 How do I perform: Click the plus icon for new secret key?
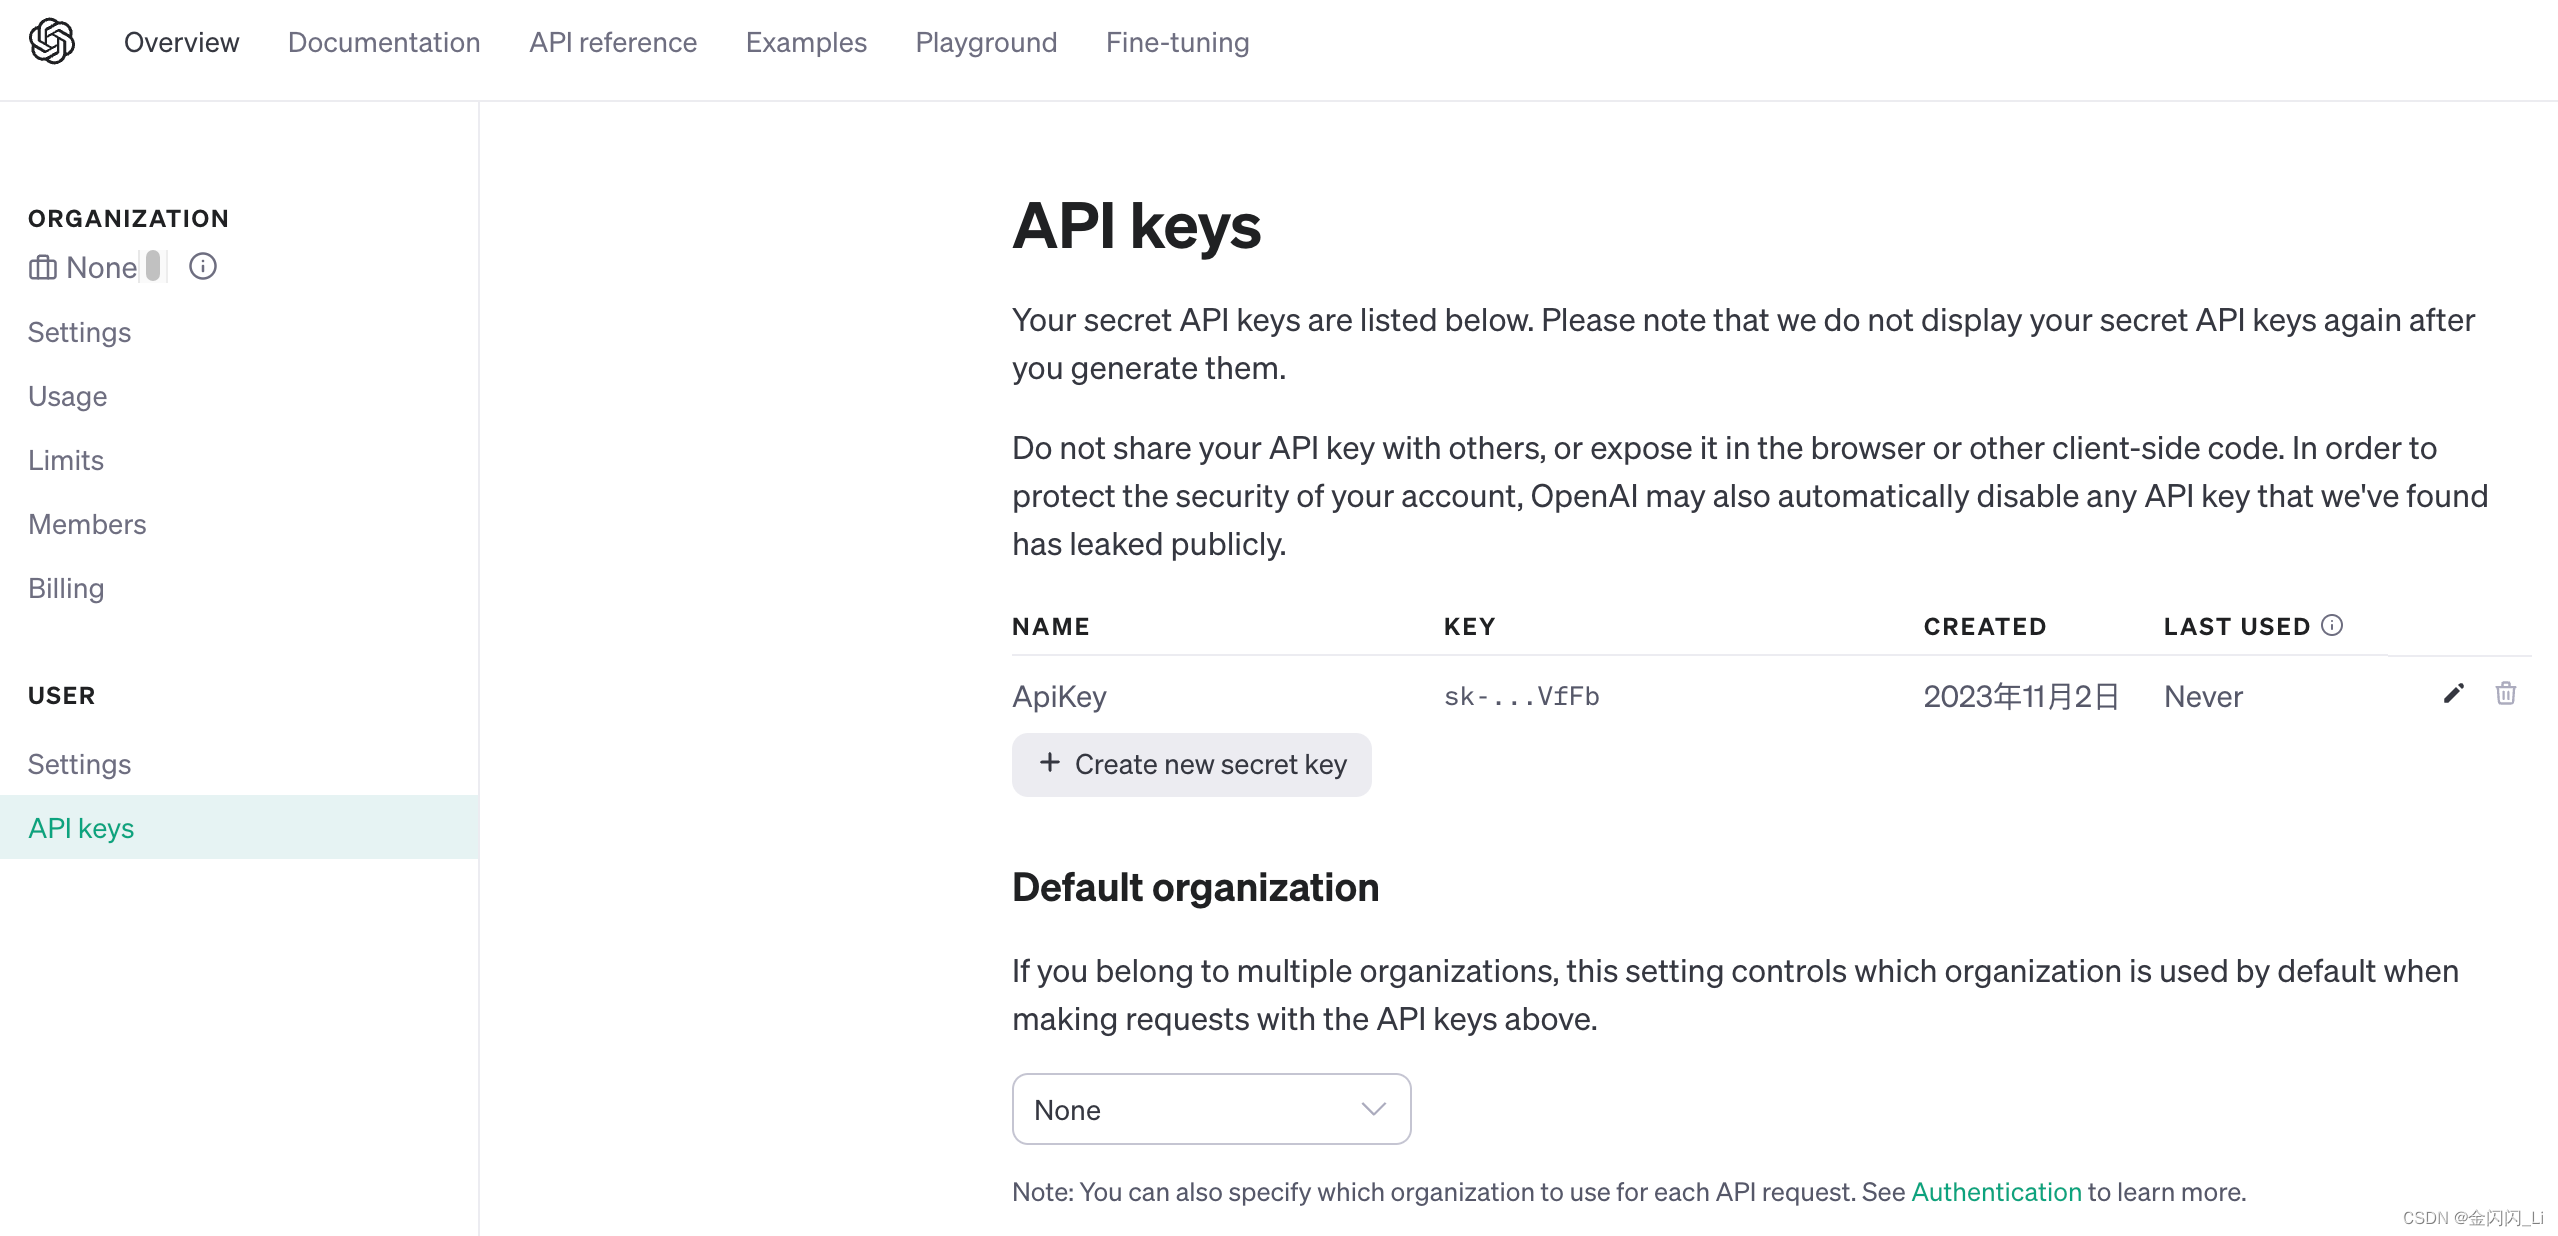point(1049,763)
